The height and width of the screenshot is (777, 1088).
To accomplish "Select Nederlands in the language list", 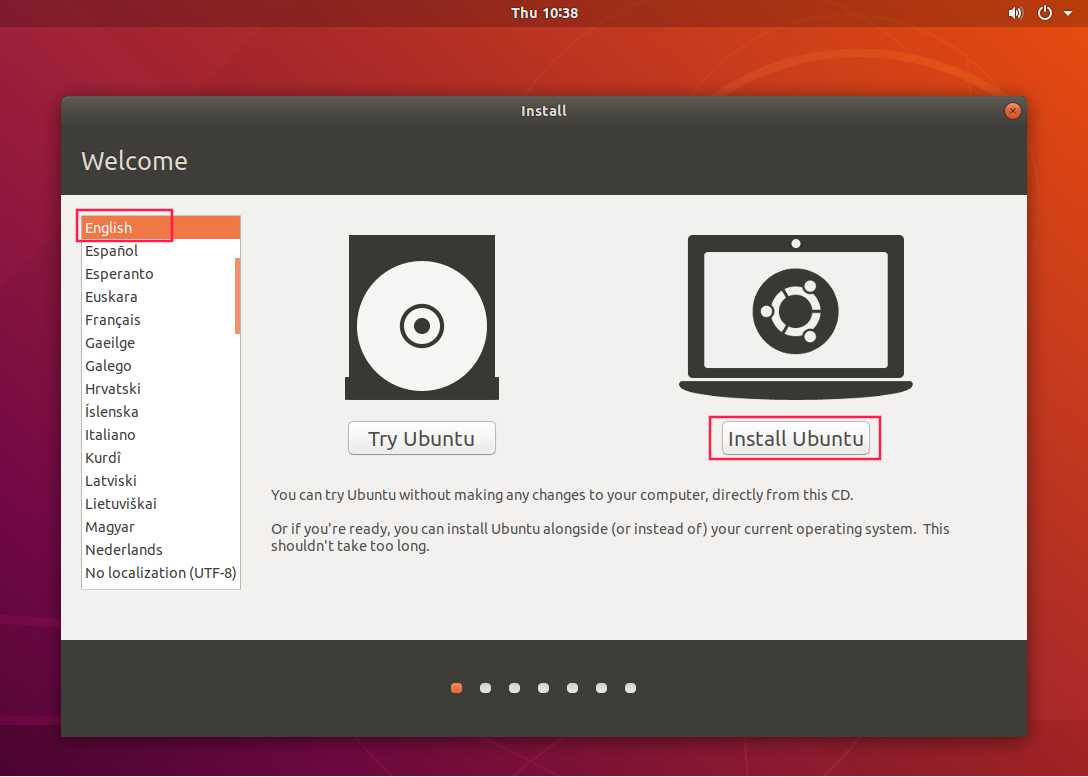I will 159,549.
